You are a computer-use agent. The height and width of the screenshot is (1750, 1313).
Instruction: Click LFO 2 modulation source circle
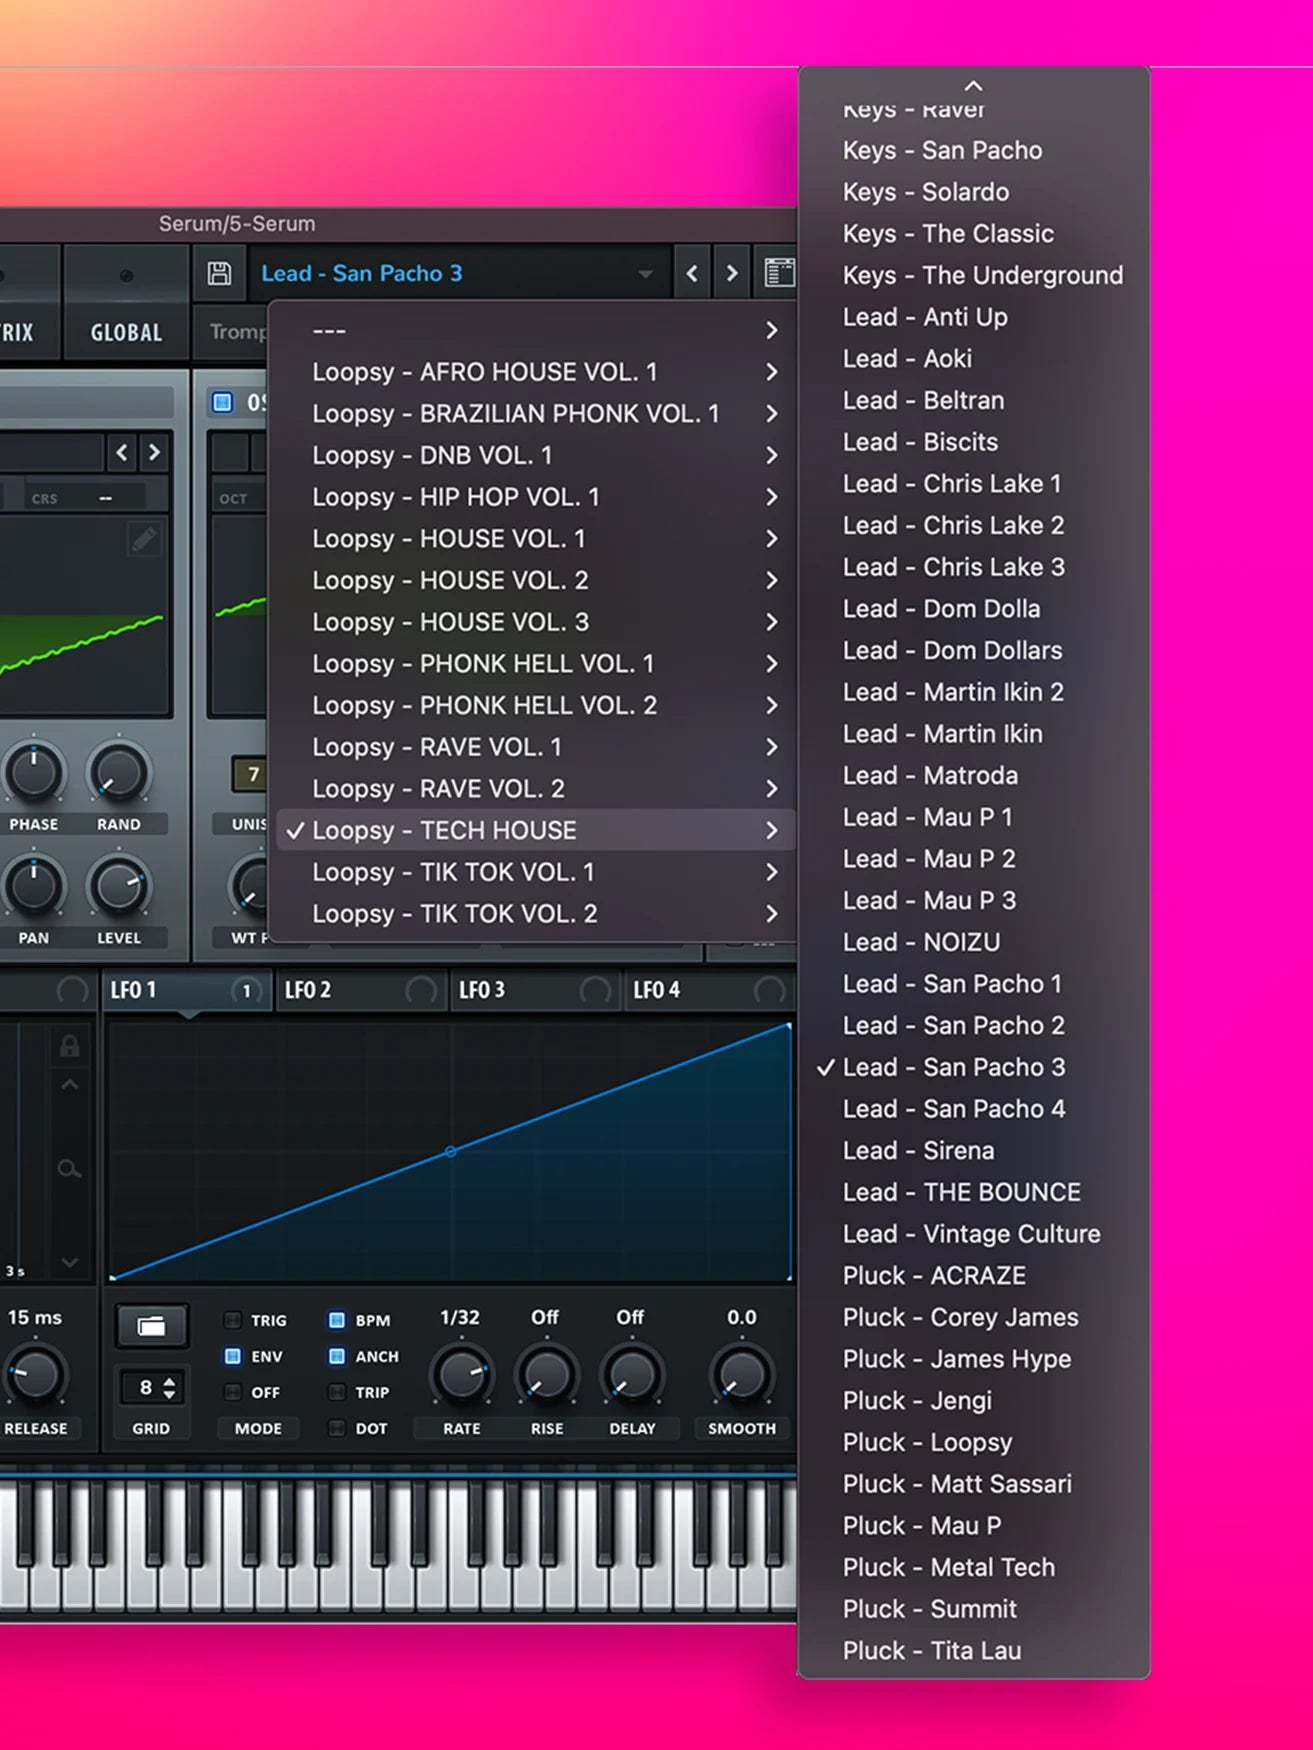click(421, 990)
